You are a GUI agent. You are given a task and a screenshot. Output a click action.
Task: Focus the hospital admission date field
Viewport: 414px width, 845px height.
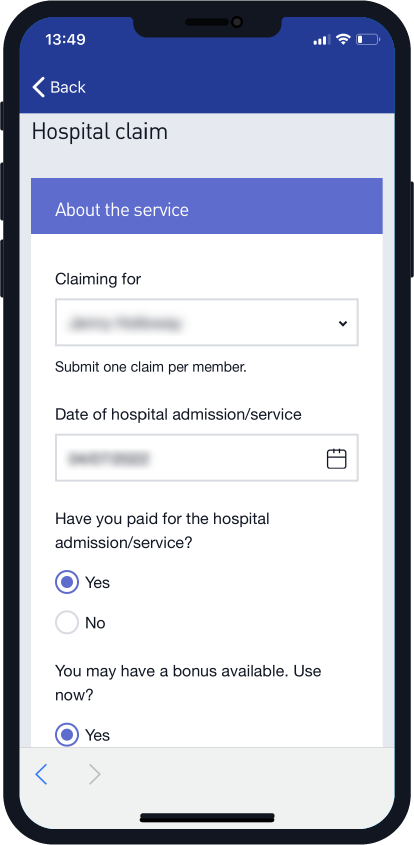click(206, 458)
